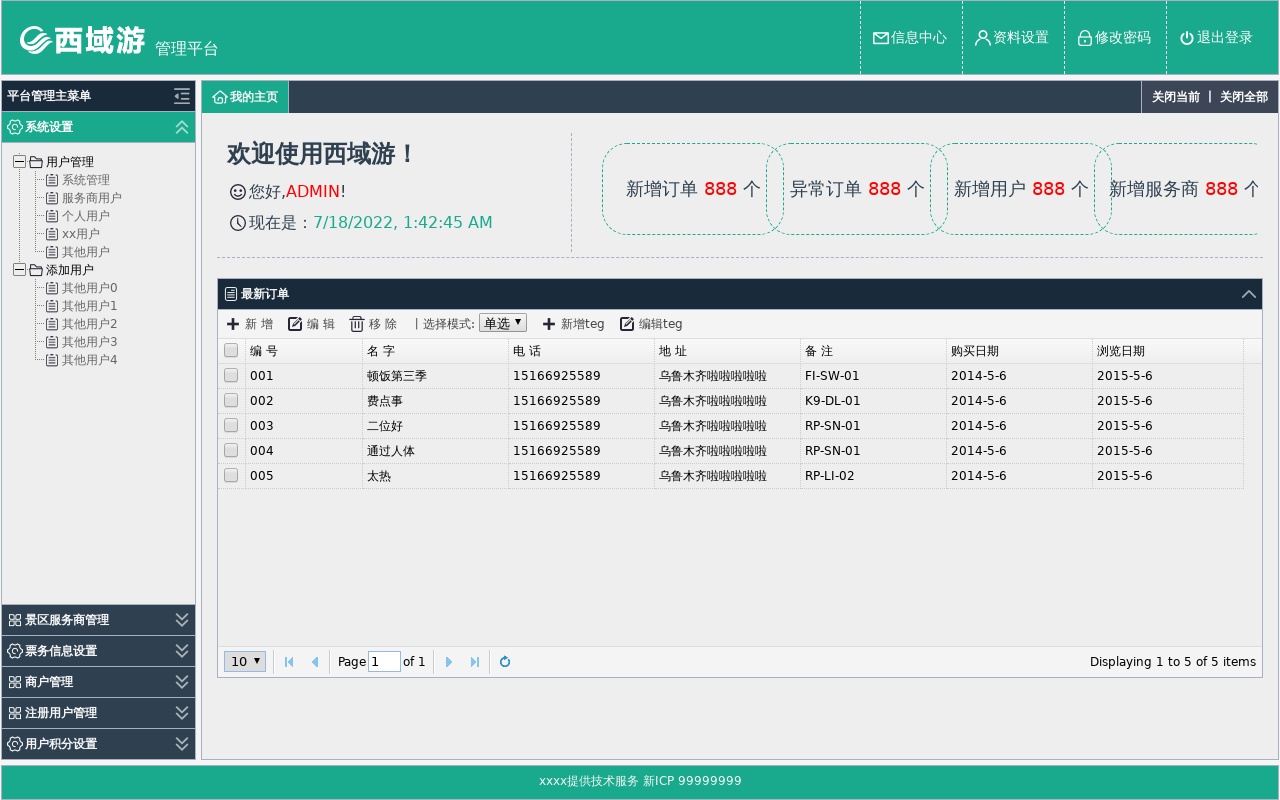The height and width of the screenshot is (800, 1280).
Task: Check the row 001 checkbox
Action: tap(231, 375)
